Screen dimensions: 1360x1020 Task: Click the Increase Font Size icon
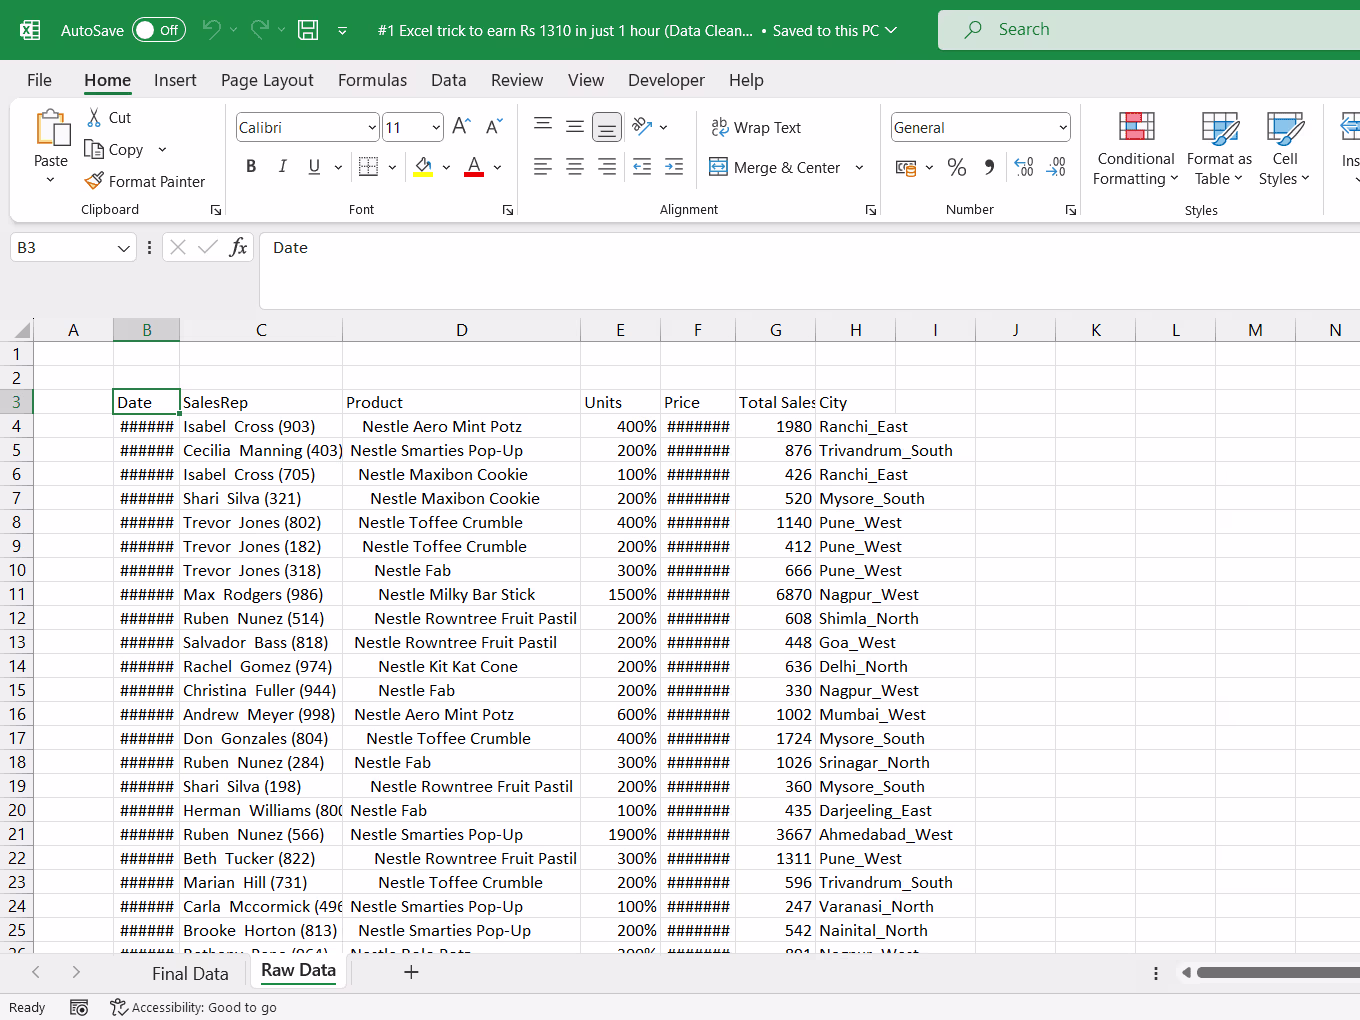[461, 127]
